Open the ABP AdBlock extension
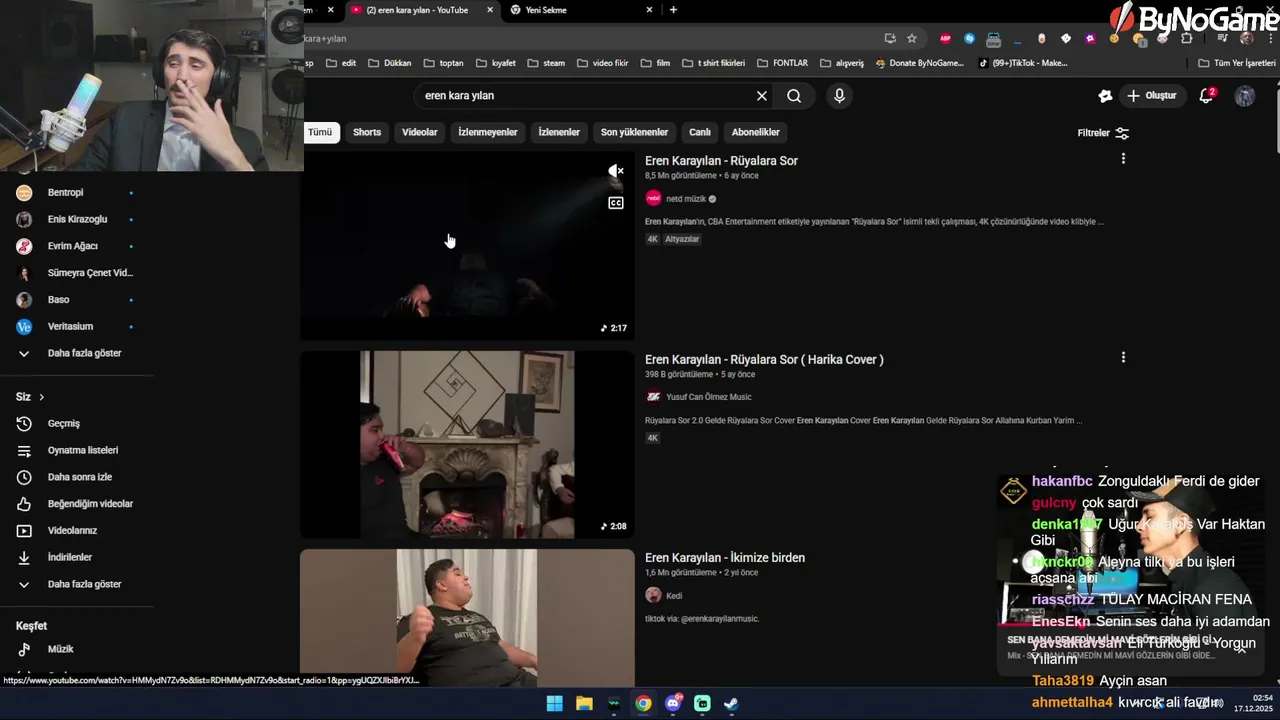This screenshot has width=1280, height=720. pyautogui.click(x=945, y=38)
